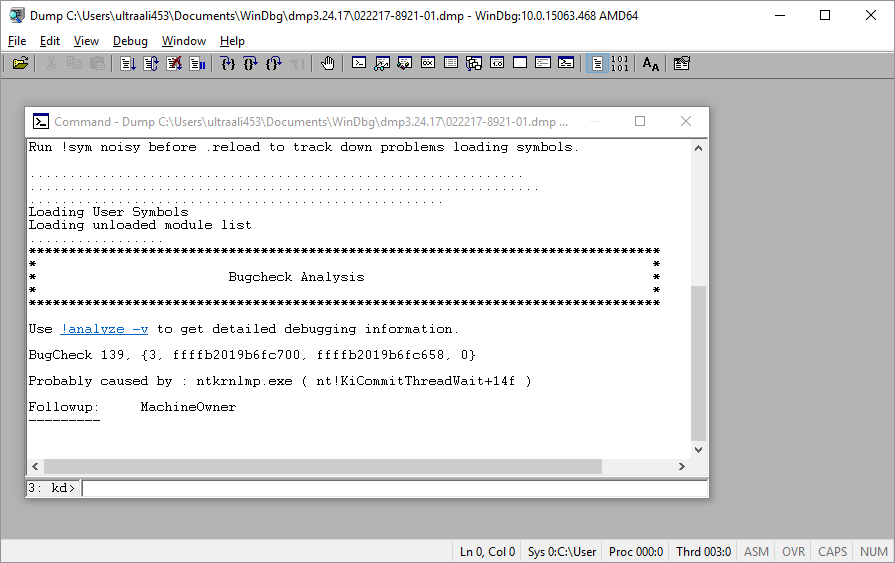Open the Debug menu
Screen dimensions: 895x563
click(130, 41)
